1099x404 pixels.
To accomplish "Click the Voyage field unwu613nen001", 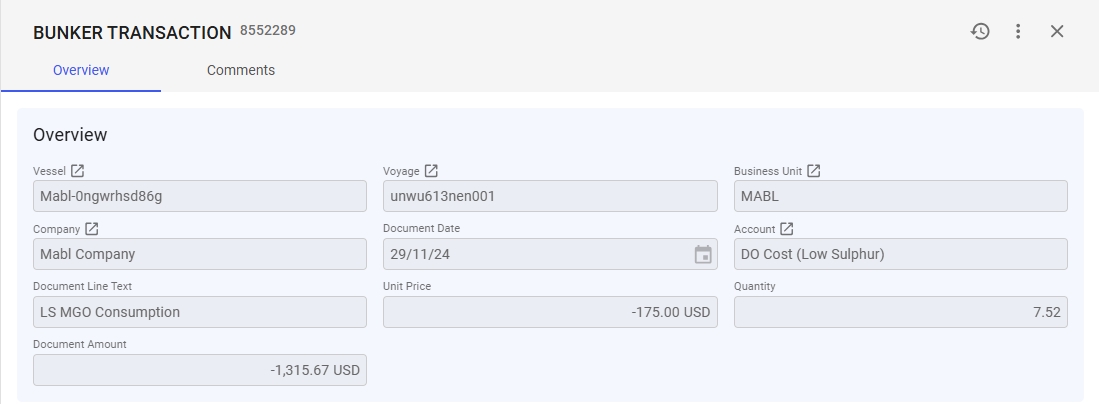I will point(550,196).
